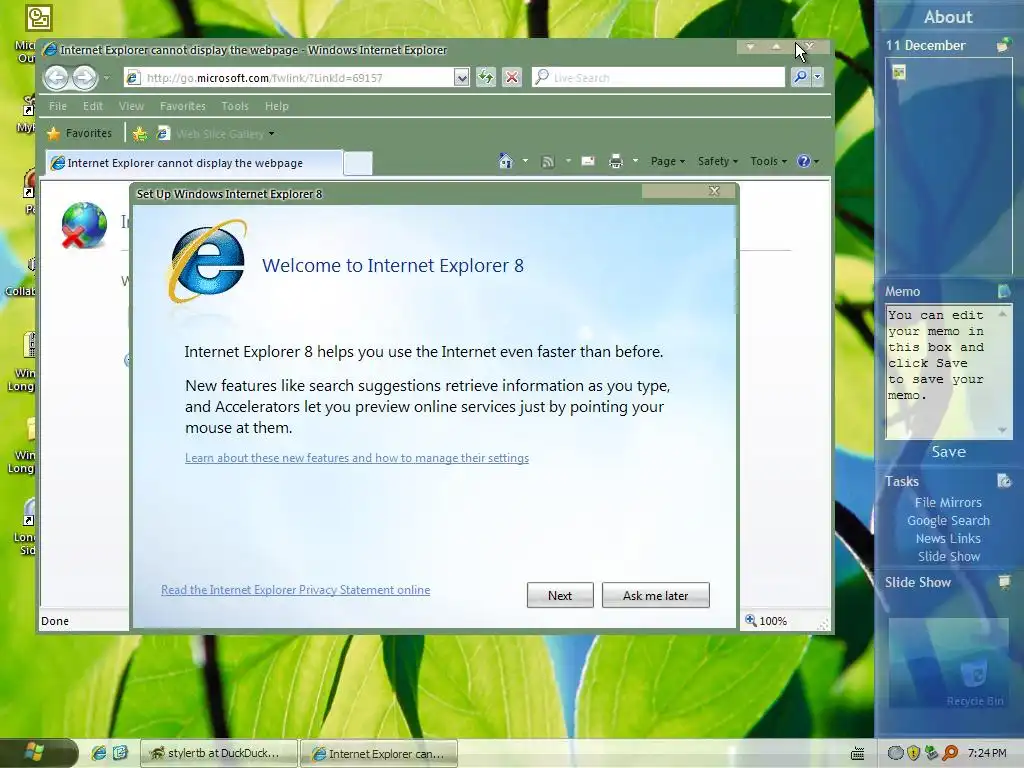The image size is (1024, 768).
Task: Click the Tasks panel header icon
Action: pyautogui.click(x=1004, y=481)
